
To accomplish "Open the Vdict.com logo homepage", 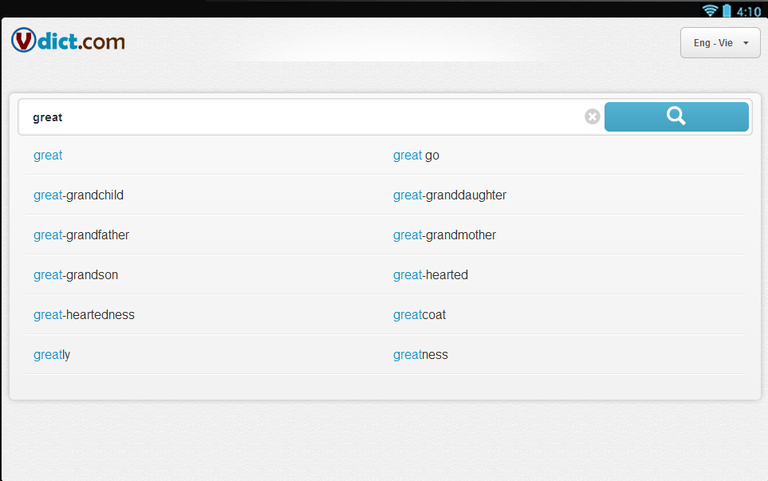I will 68,40.
